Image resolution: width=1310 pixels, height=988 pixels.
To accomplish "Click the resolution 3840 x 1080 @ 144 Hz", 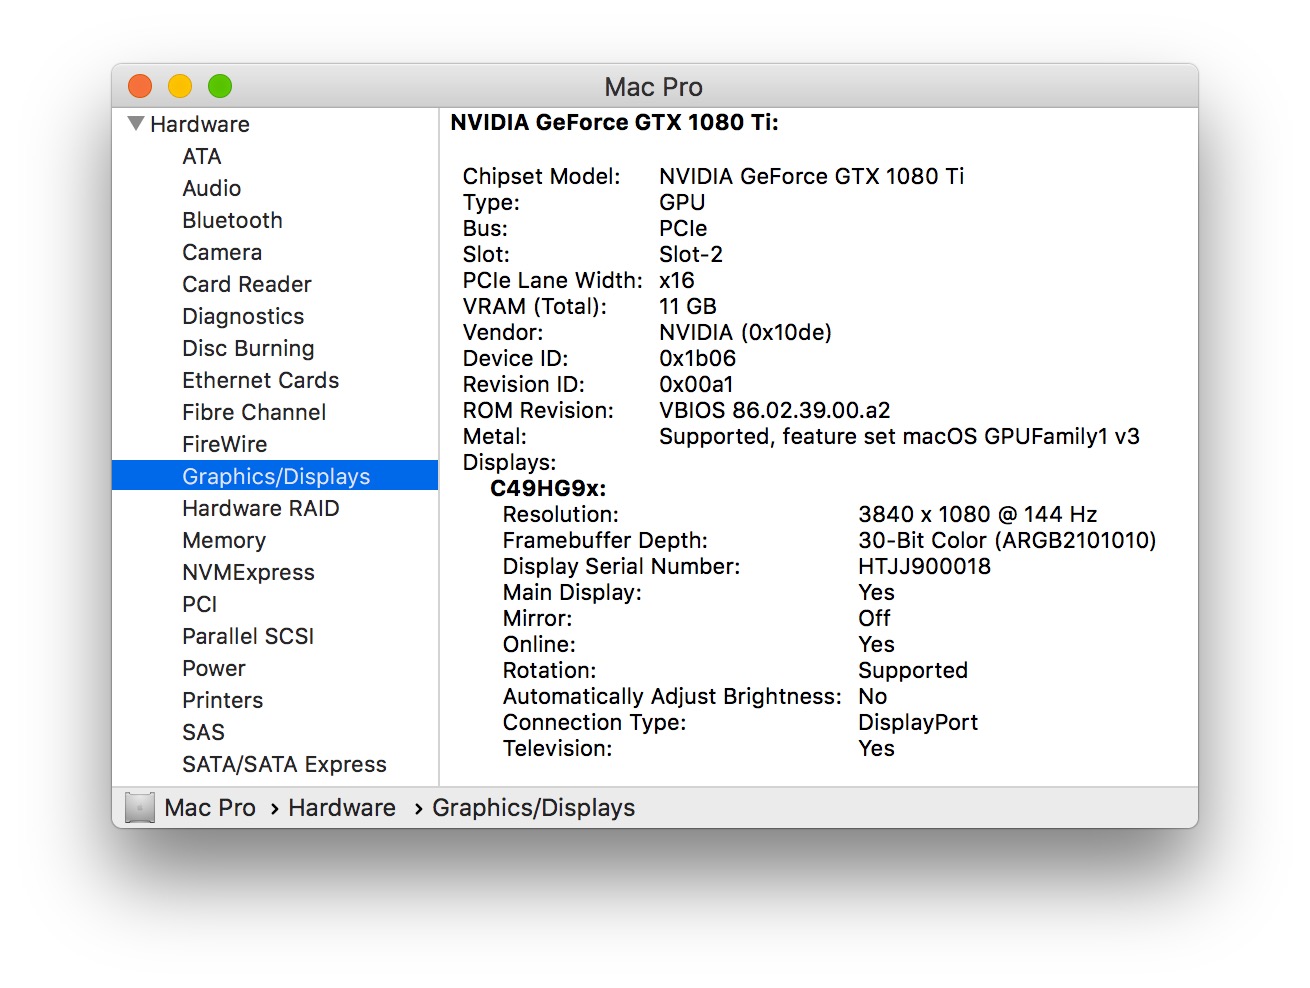I will pyautogui.click(x=978, y=515).
